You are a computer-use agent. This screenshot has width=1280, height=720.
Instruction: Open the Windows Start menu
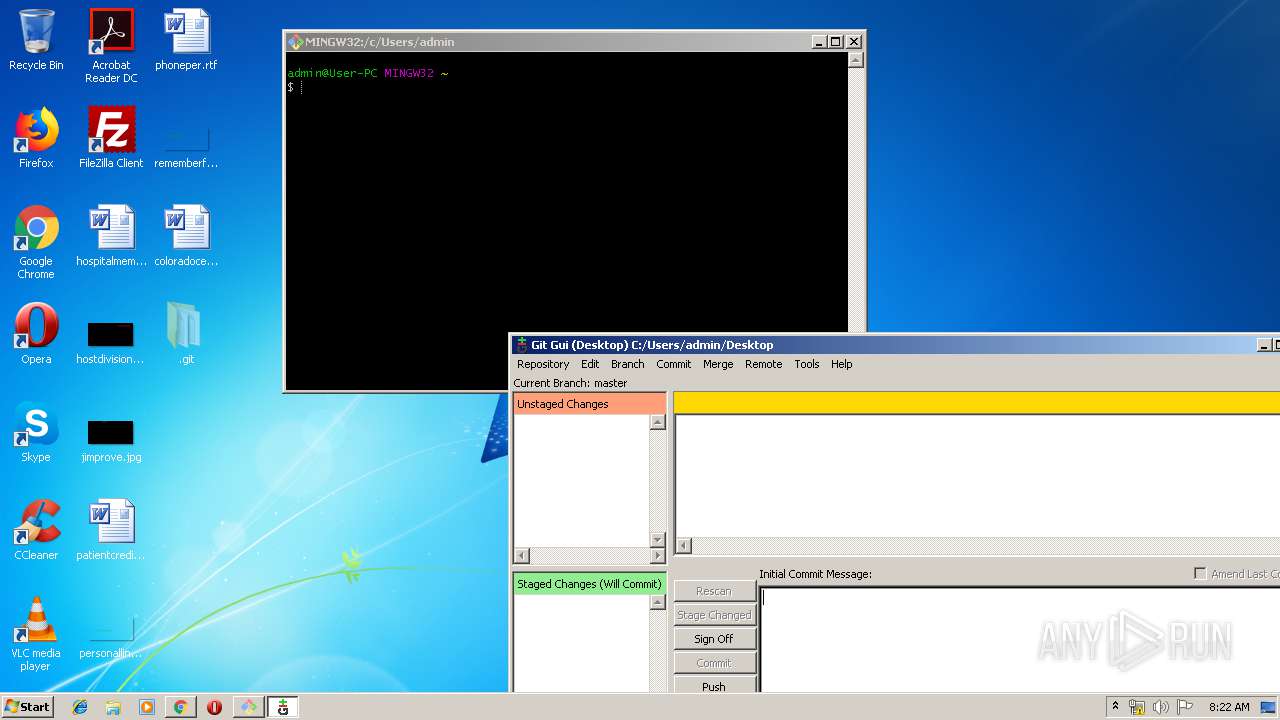pos(27,707)
